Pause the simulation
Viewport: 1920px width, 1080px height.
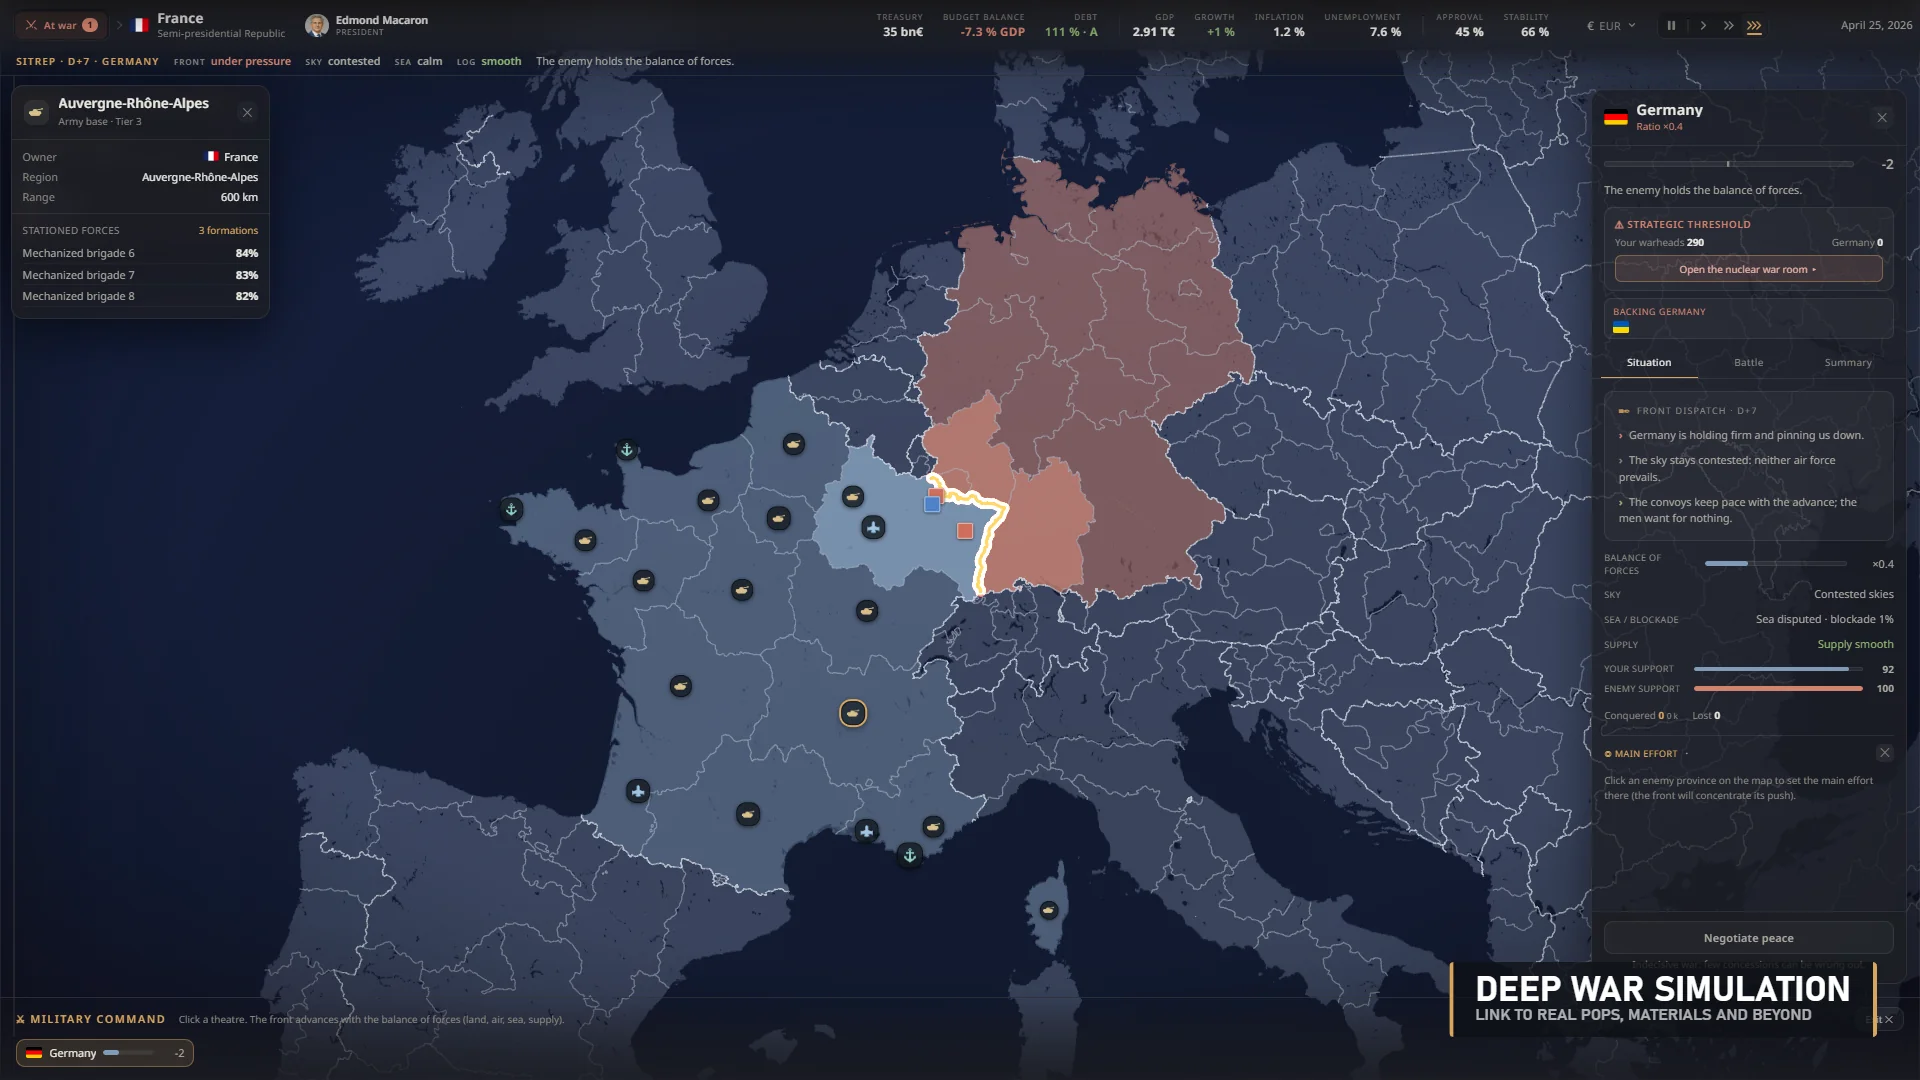tap(1671, 26)
